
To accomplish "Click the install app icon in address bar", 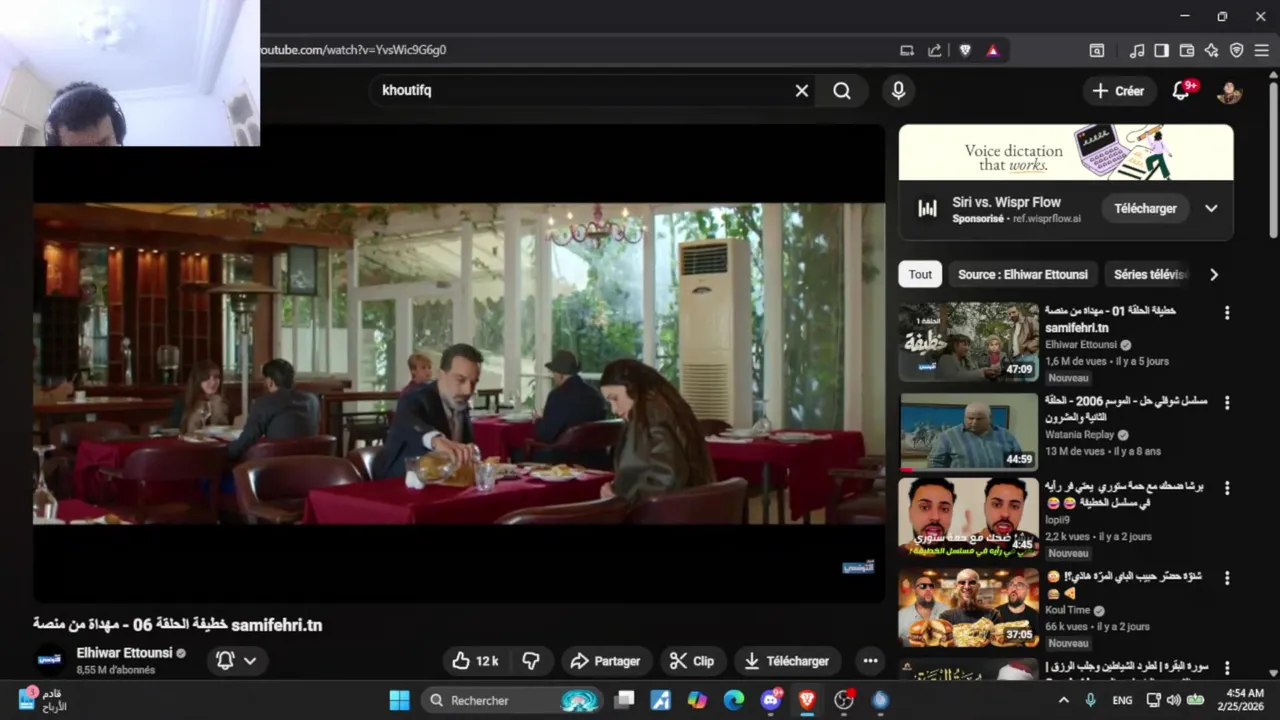I will click(x=907, y=50).
